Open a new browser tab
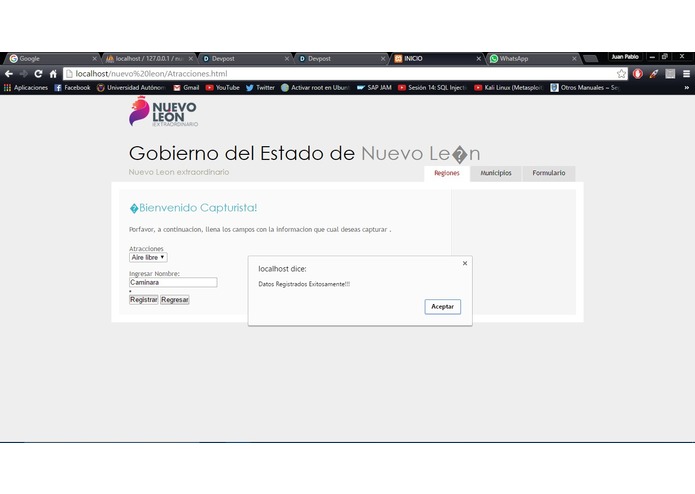Image resolution: width=695 pixels, height=494 pixels. (590, 58)
